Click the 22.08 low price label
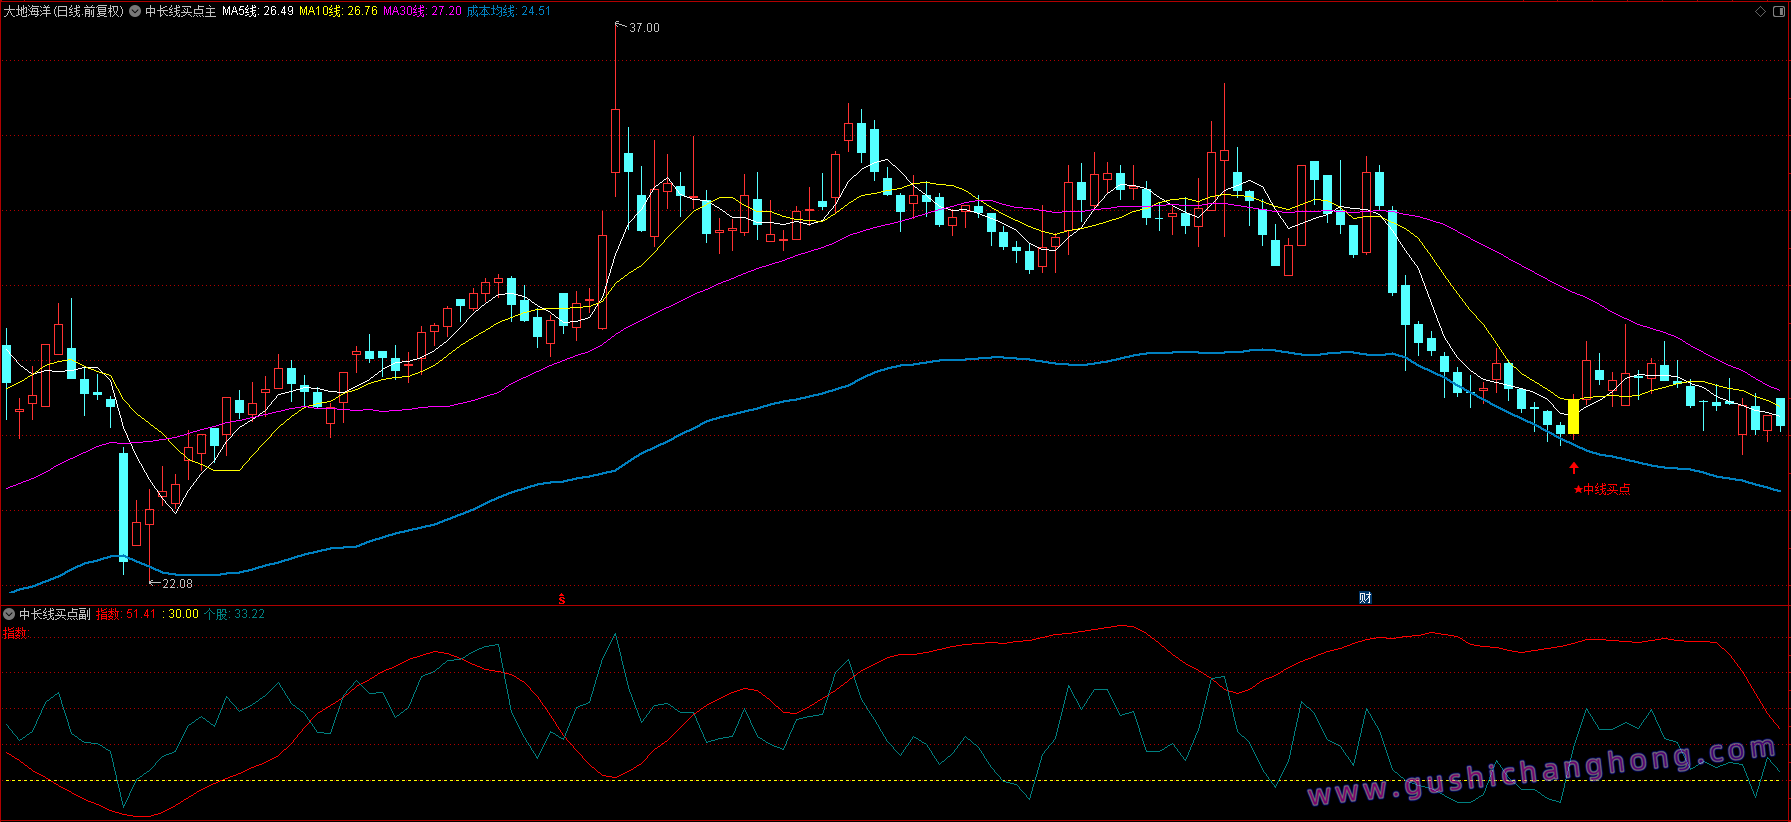Screen dimensions: 1791x822 click(177, 584)
